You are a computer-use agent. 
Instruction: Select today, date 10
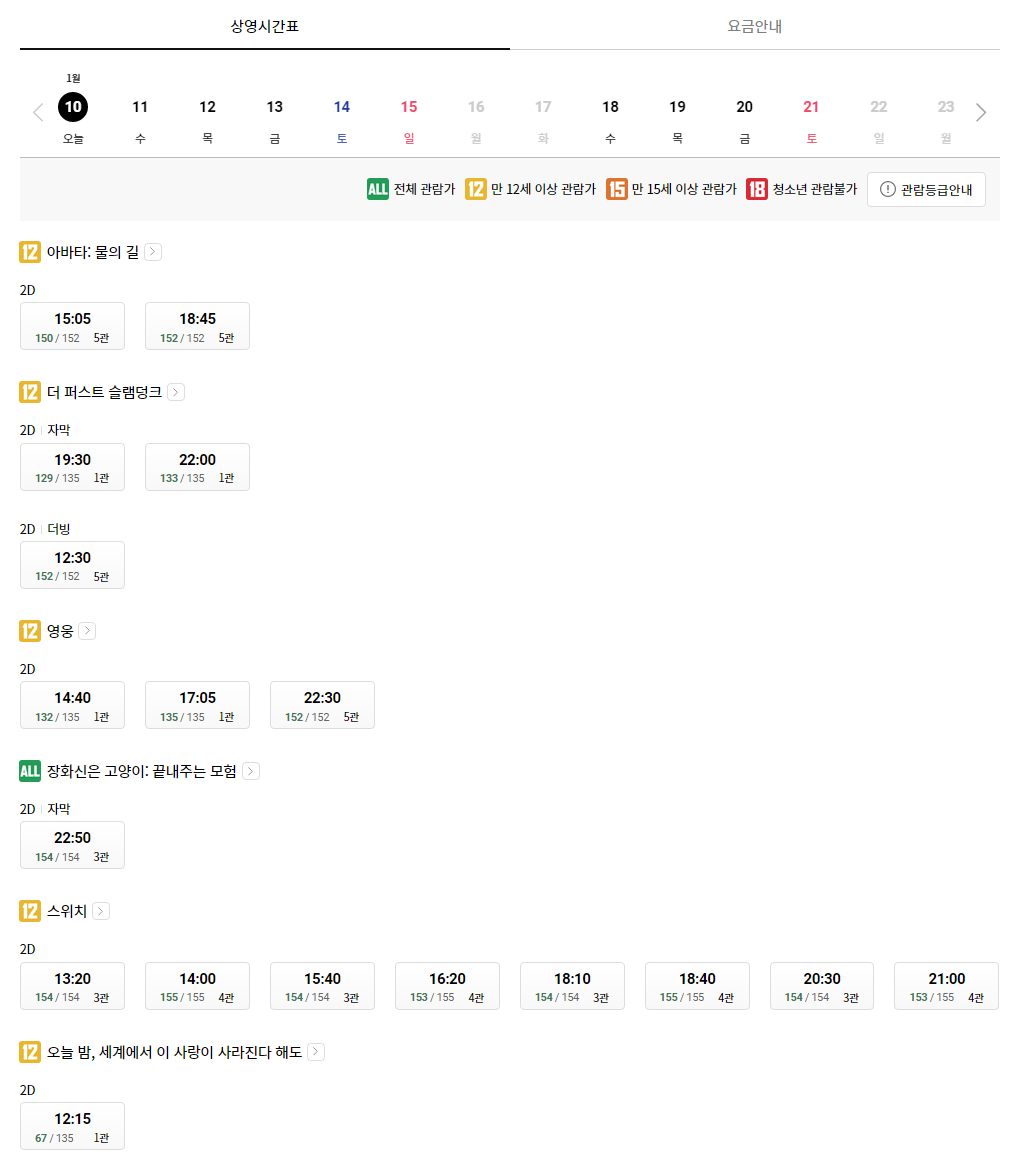click(73, 107)
